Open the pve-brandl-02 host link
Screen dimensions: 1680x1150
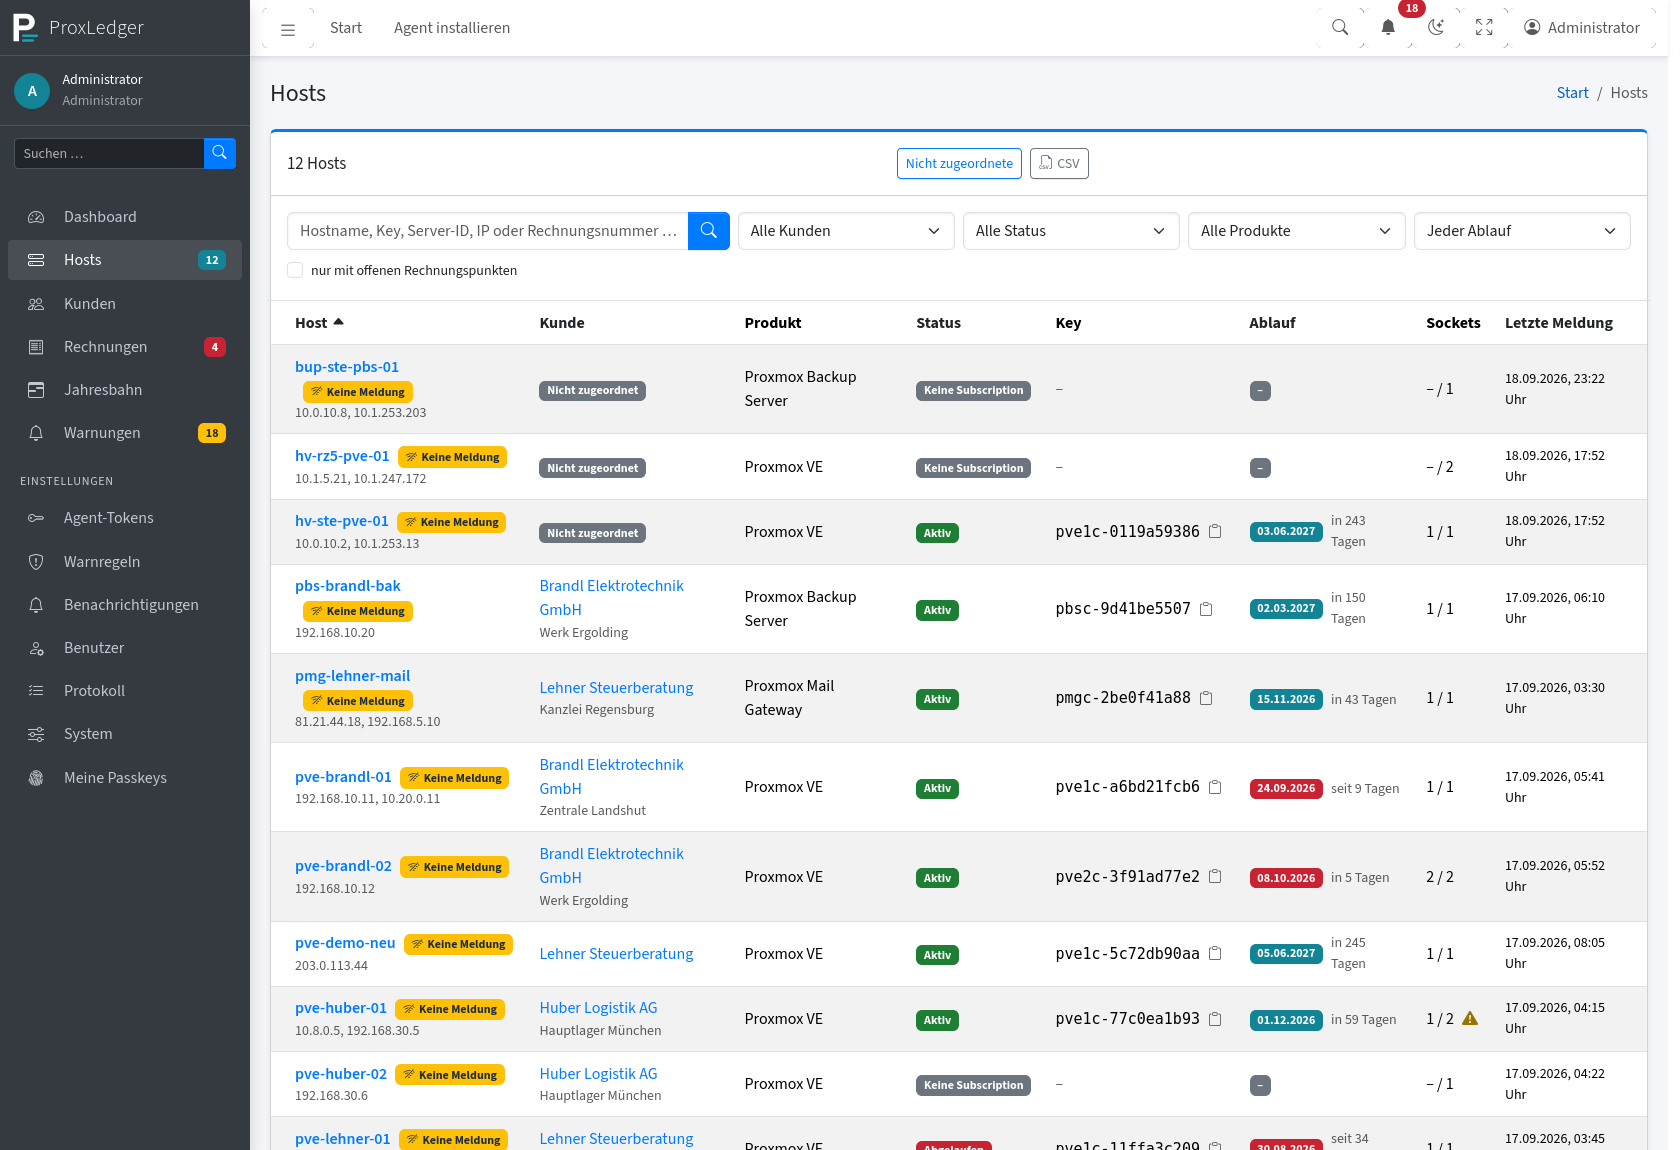tap(343, 866)
